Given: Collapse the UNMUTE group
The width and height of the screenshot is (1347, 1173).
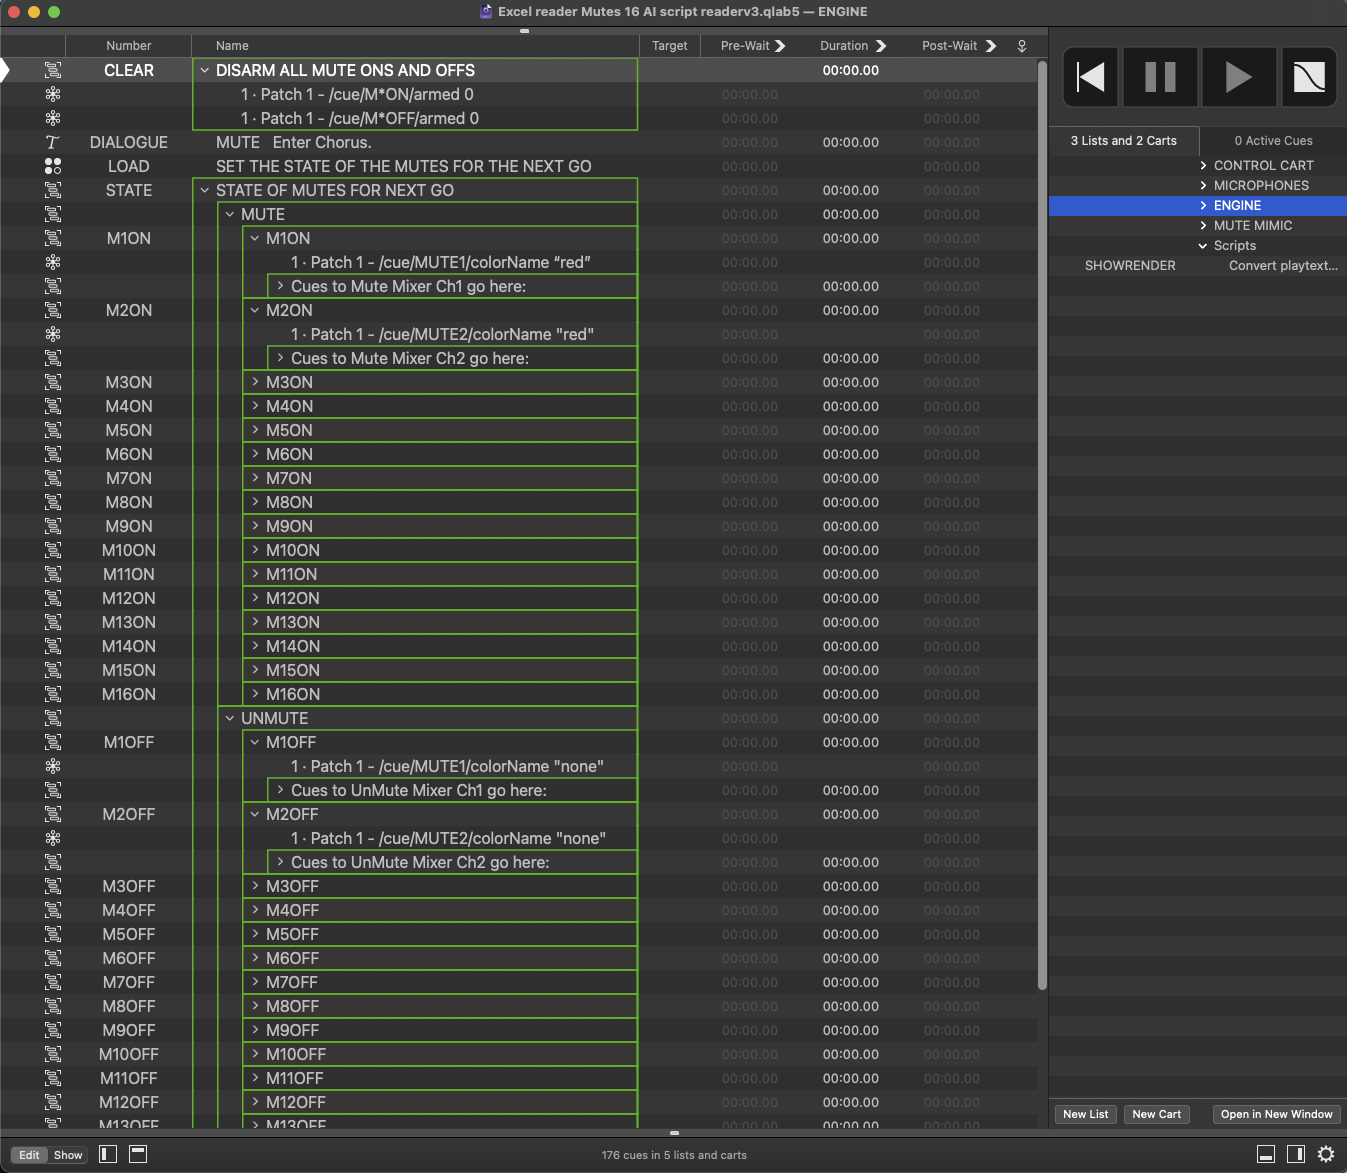Looking at the screenshot, I should coord(230,718).
